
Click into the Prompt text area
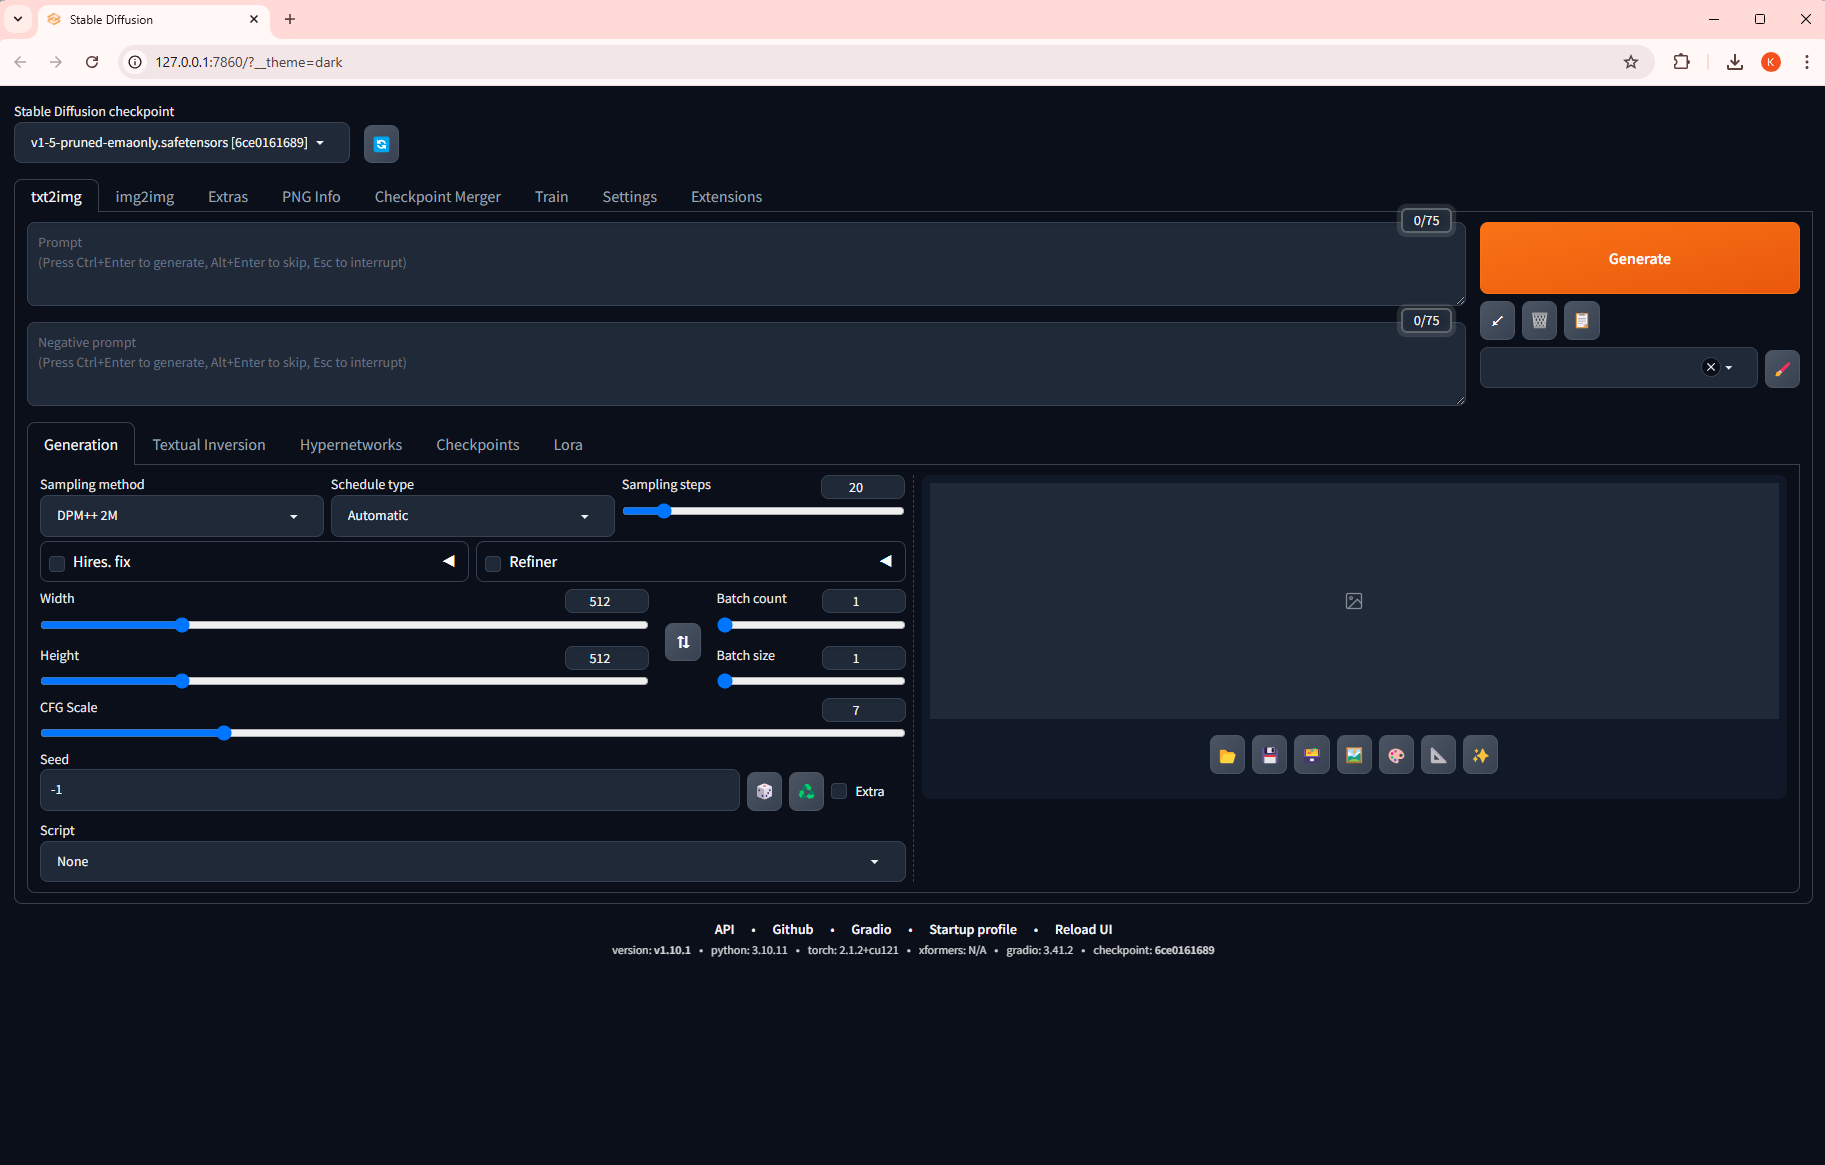(x=746, y=264)
